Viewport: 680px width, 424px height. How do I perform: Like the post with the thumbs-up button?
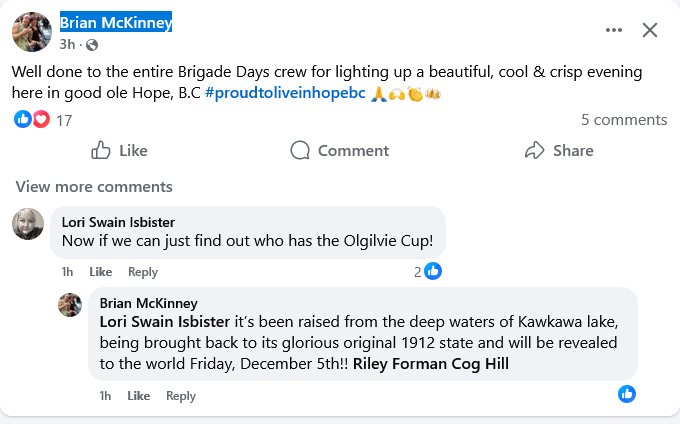pos(119,150)
